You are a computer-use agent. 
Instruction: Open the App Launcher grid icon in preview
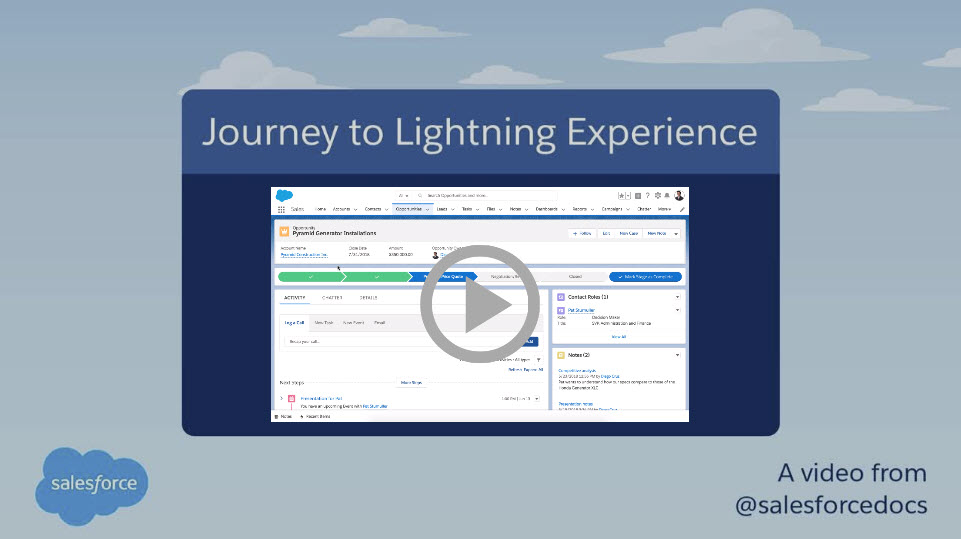coord(281,209)
